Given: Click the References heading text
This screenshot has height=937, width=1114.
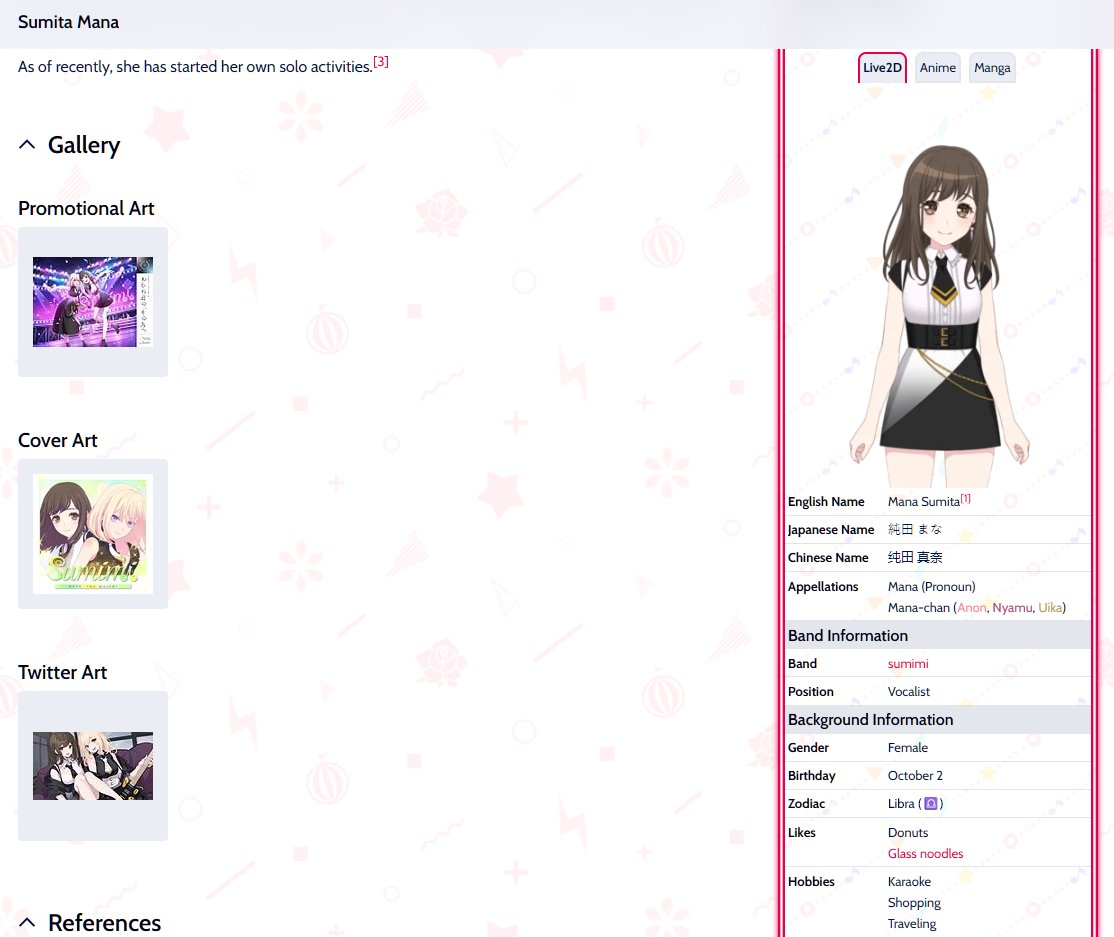Looking at the screenshot, I should (x=104, y=923).
